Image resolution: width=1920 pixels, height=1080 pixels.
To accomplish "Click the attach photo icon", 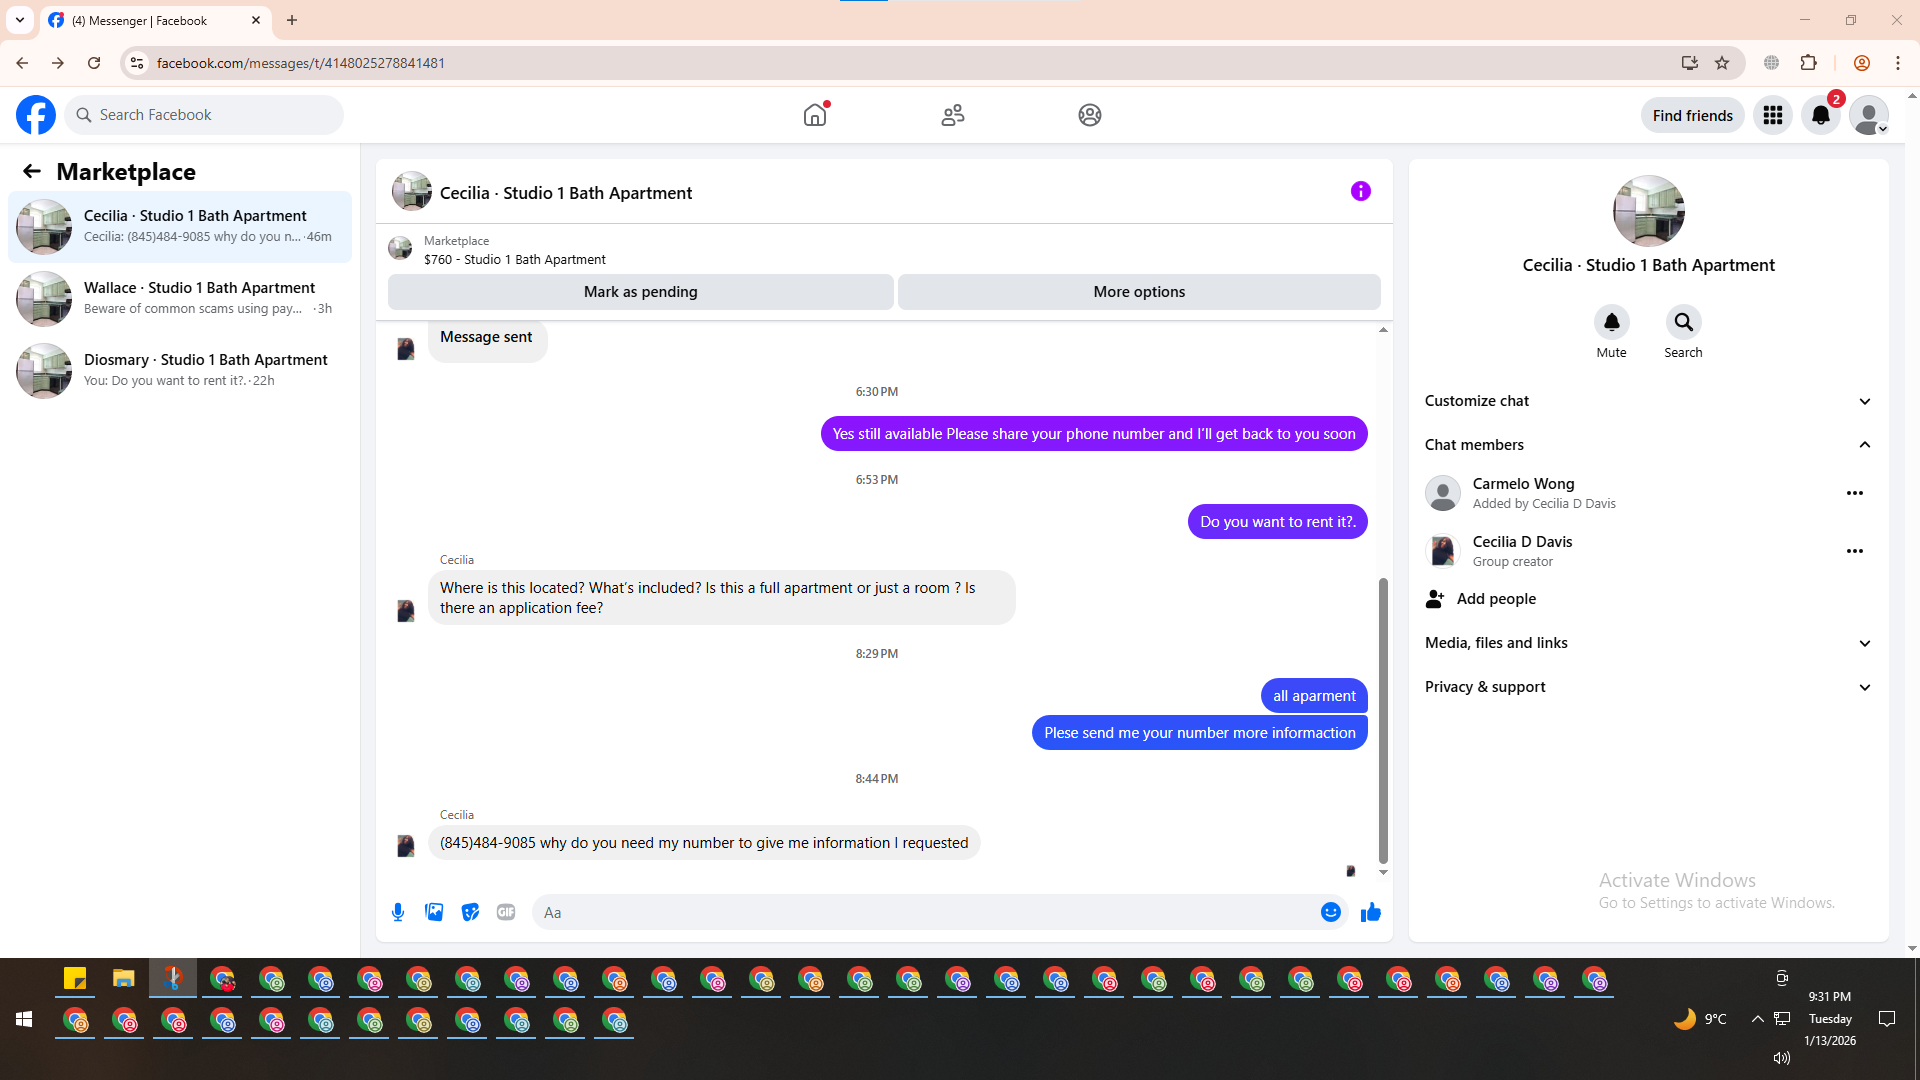I will tap(434, 912).
